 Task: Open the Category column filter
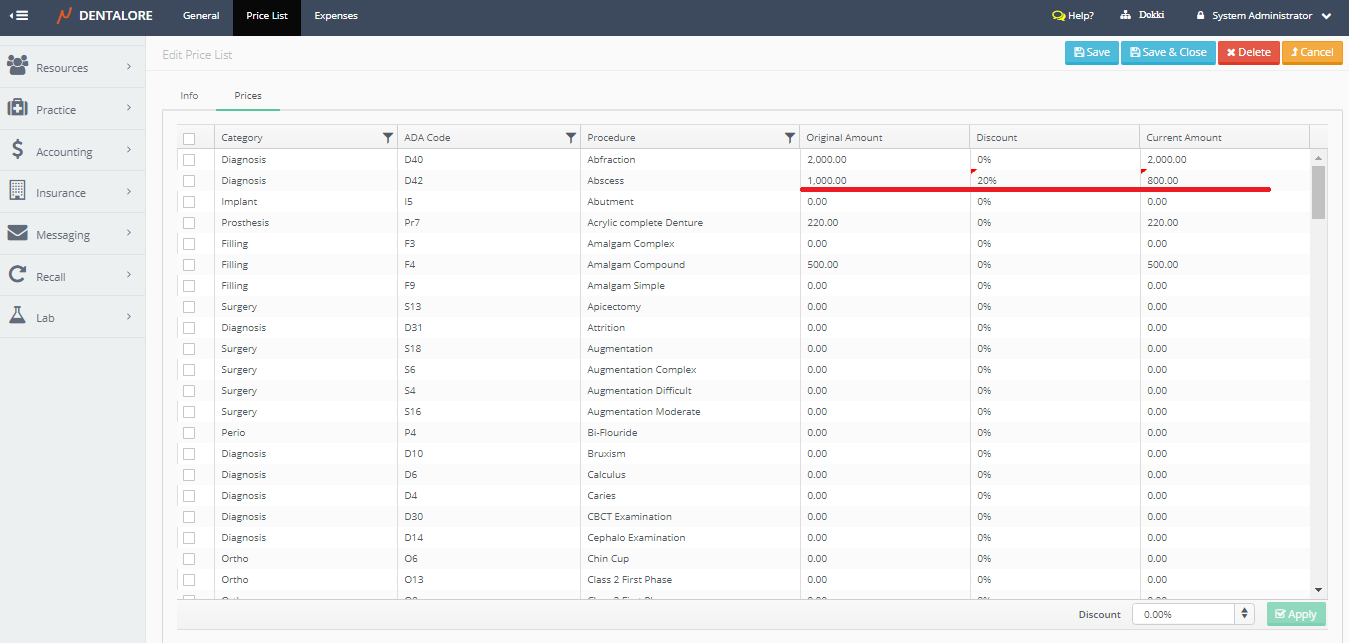pyautogui.click(x=388, y=138)
